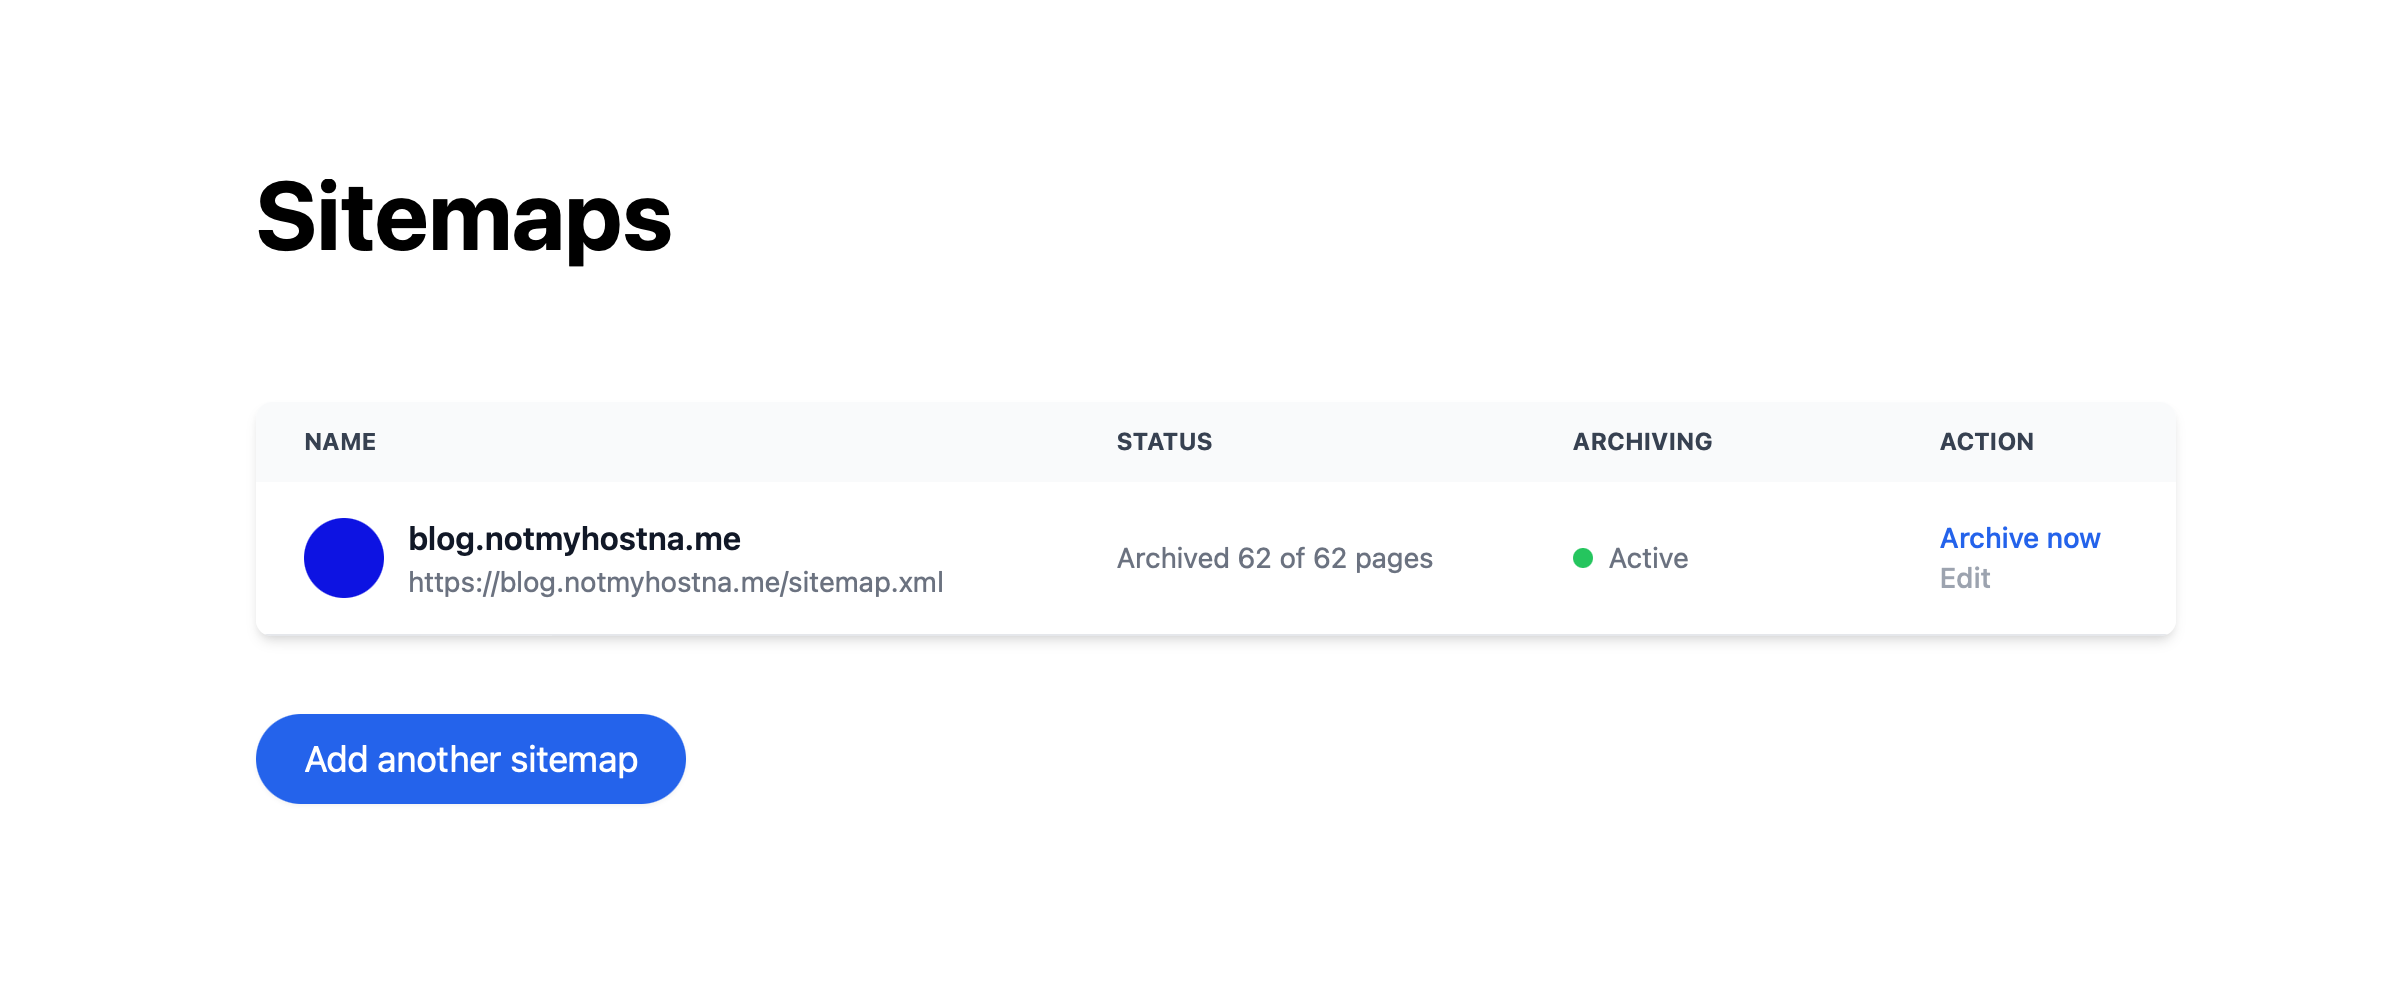Open the blog.notmyhostna.me sitemap entry
The height and width of the screenshot is (992, 2398).
point(1216,558)
